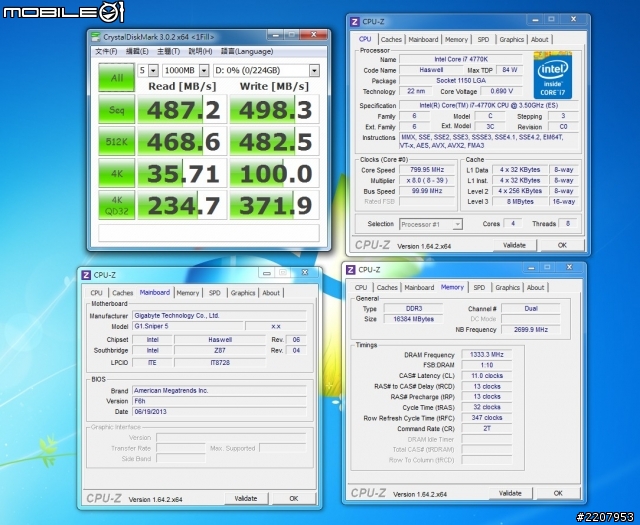Select Caches tab in Mainboard window
The width and height of the screenshot is (640, 525).
[122, 293]
